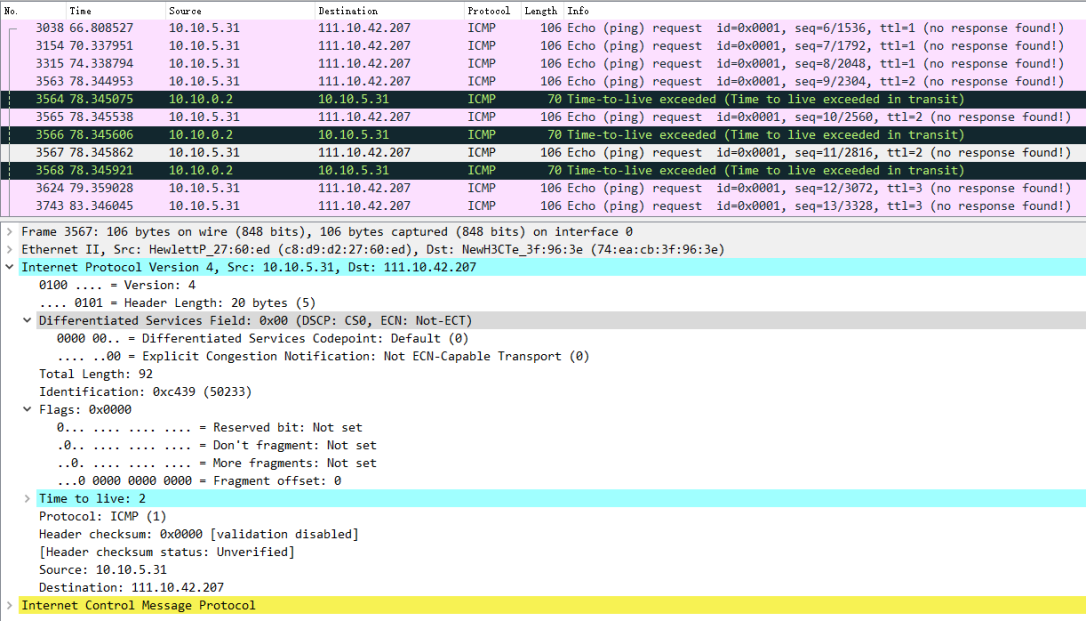This screenshot has width=1087, height=621.
Task: Select the Version: 4 field line
Action: (117, 285)
